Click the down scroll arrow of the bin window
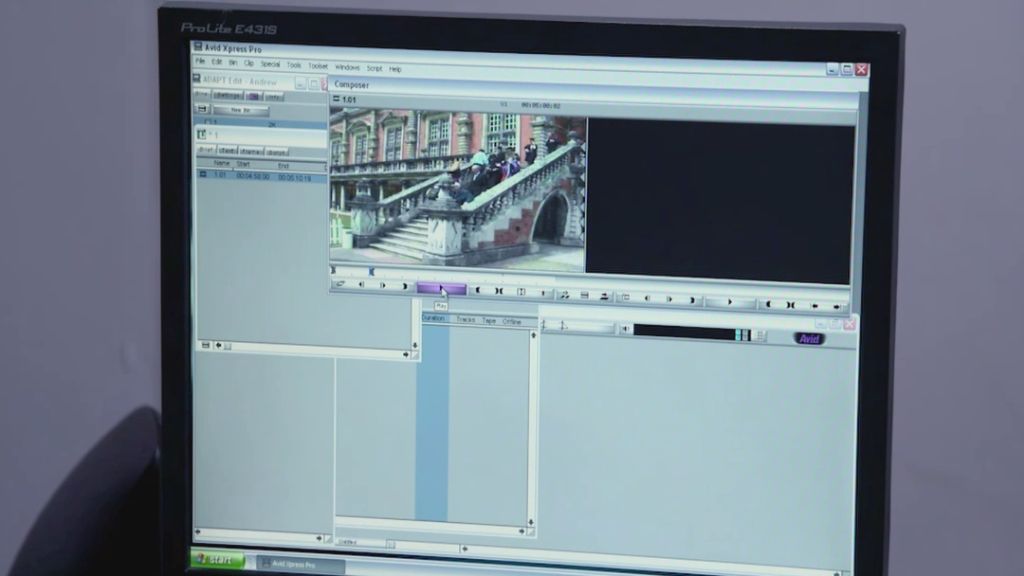Image resolution: width=1024 pixels, height=576 pixels. (x=415, y=345)
